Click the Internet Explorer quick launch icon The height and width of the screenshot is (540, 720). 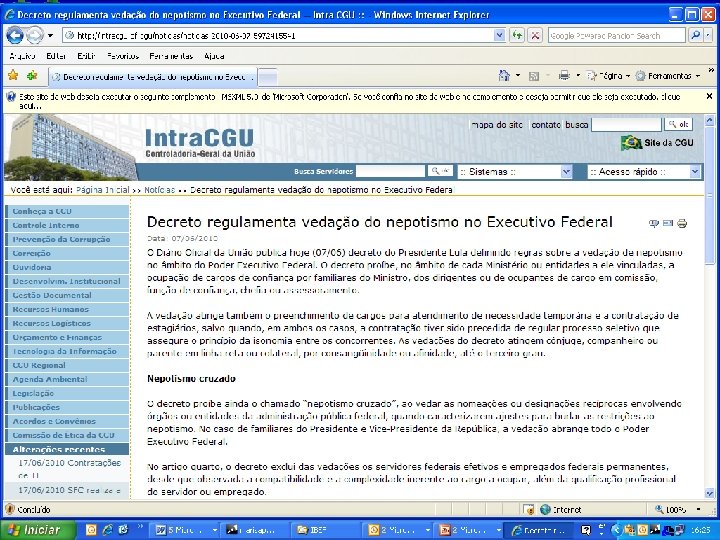tap(108, 530)
